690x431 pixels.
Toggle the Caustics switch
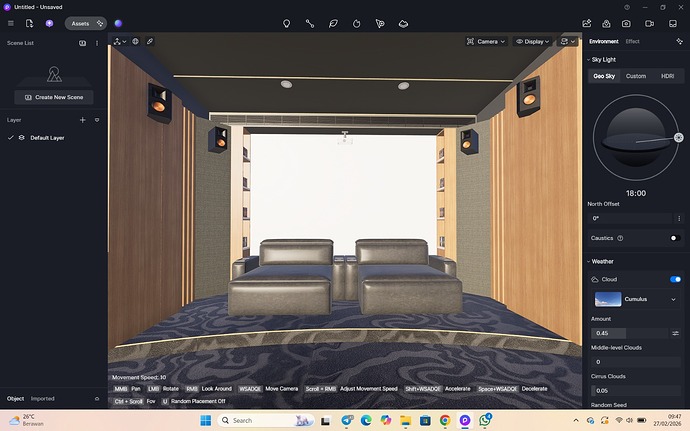[x=675, y=238]
